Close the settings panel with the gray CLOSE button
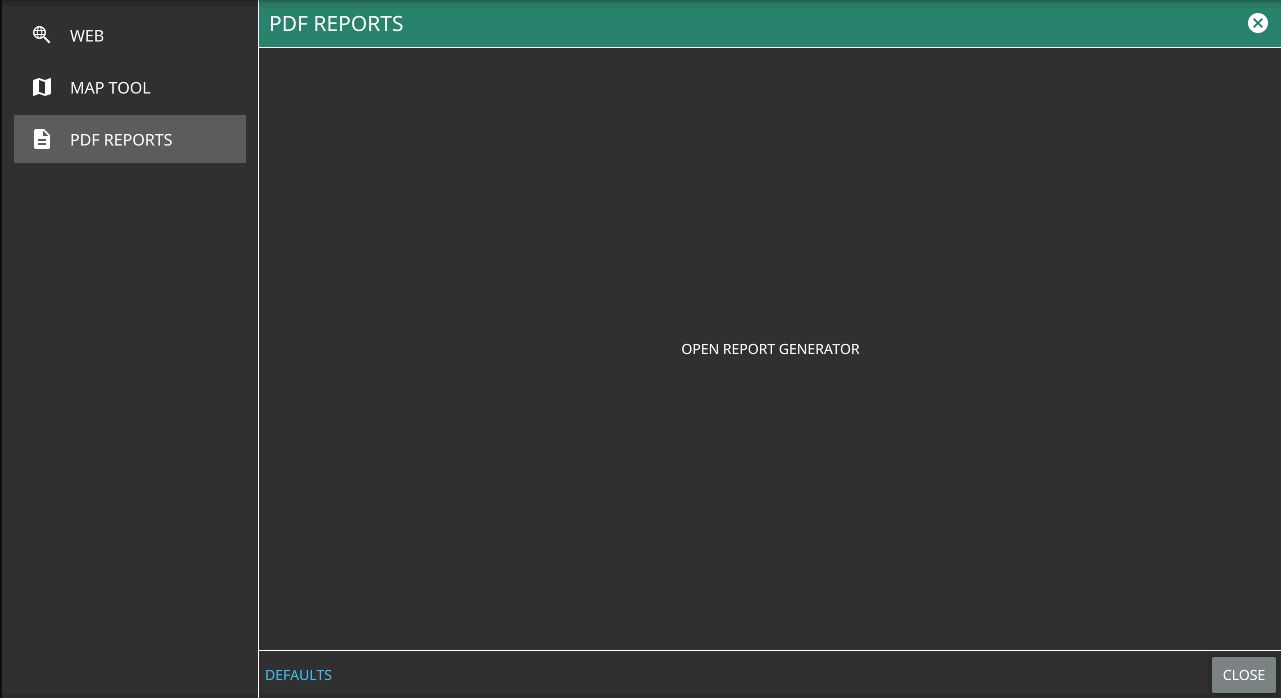1281x698 pixels. [x=1243, y=675]
